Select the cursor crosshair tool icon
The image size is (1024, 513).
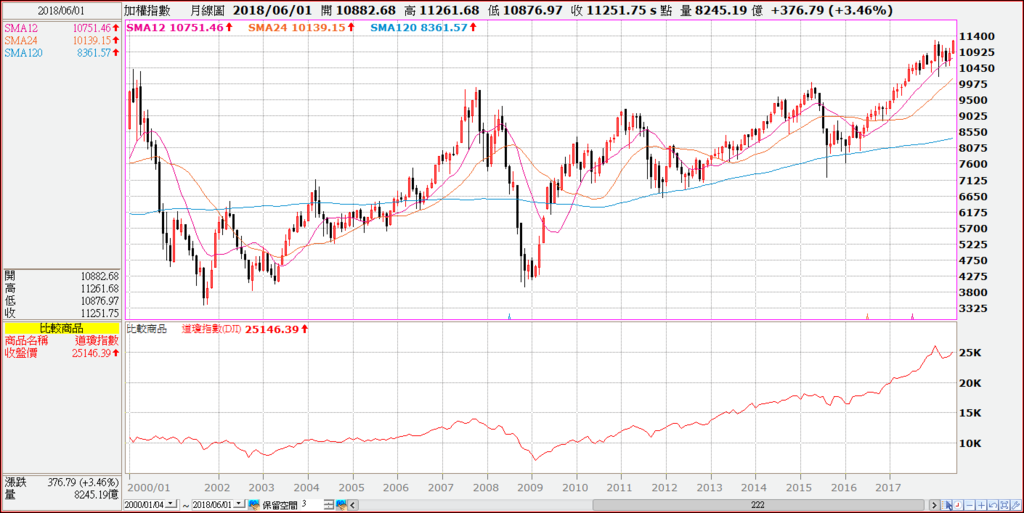pos(946,505)
